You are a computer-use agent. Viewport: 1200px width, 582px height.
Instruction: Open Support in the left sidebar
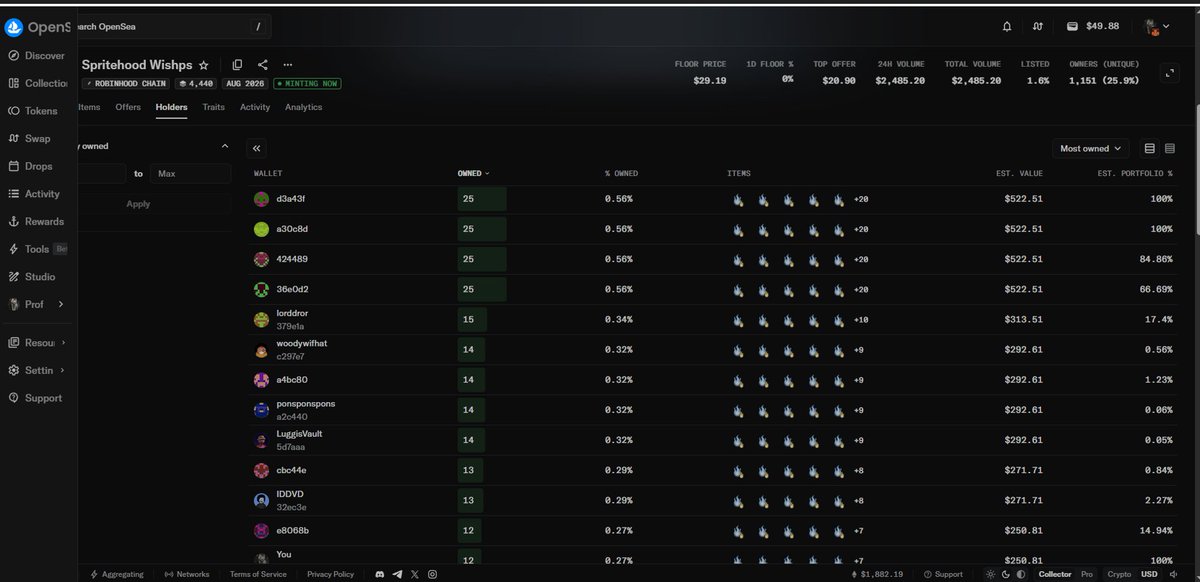tap(37, 398)
